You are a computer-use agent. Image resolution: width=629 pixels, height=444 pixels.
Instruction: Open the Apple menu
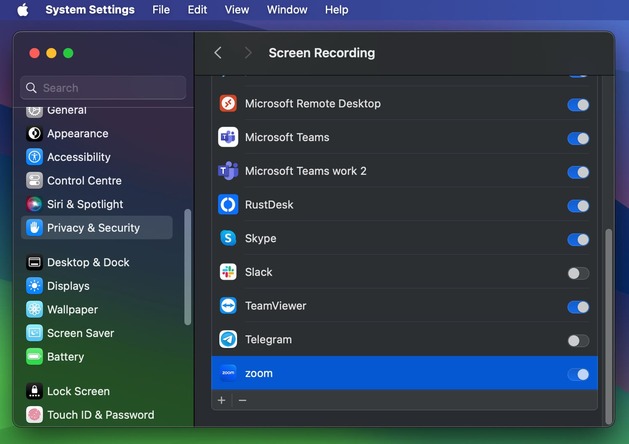pyautogui.click(x=23, y=10)
